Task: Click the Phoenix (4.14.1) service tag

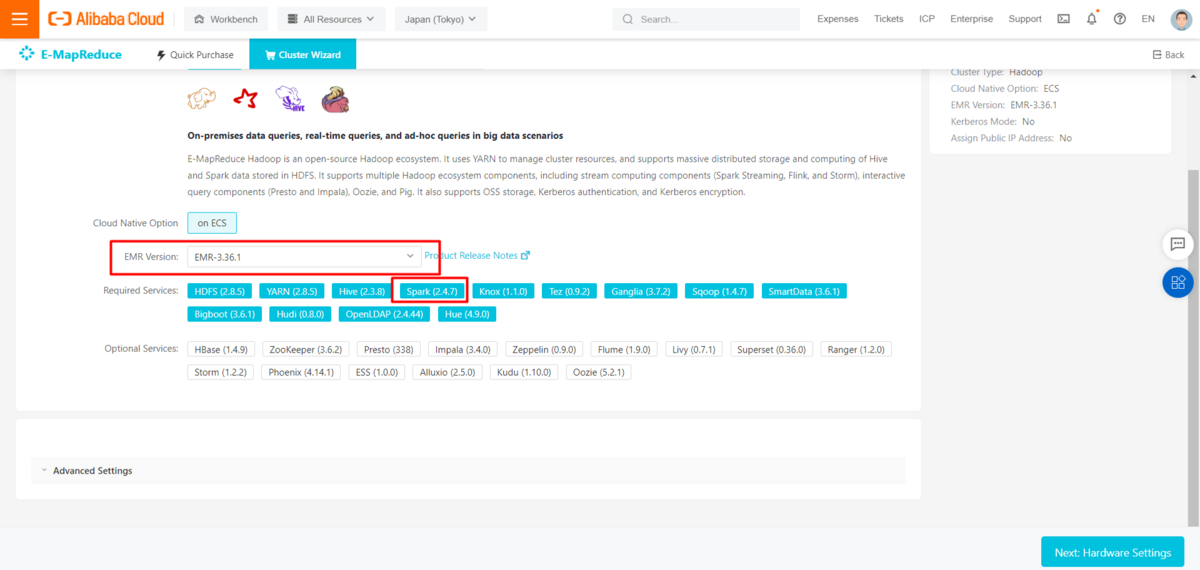Action: 300,372
